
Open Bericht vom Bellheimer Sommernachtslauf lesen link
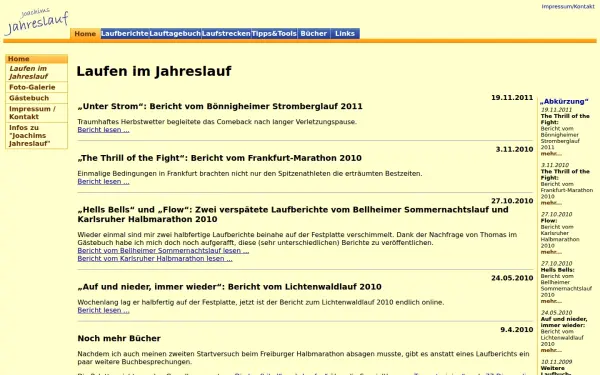(163, 251)
